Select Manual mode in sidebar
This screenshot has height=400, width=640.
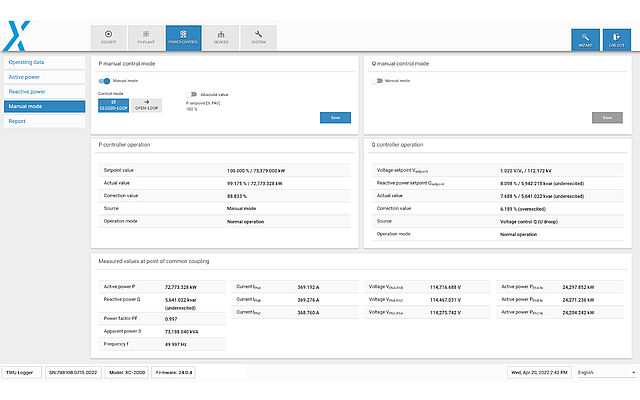tap(44, 106)
